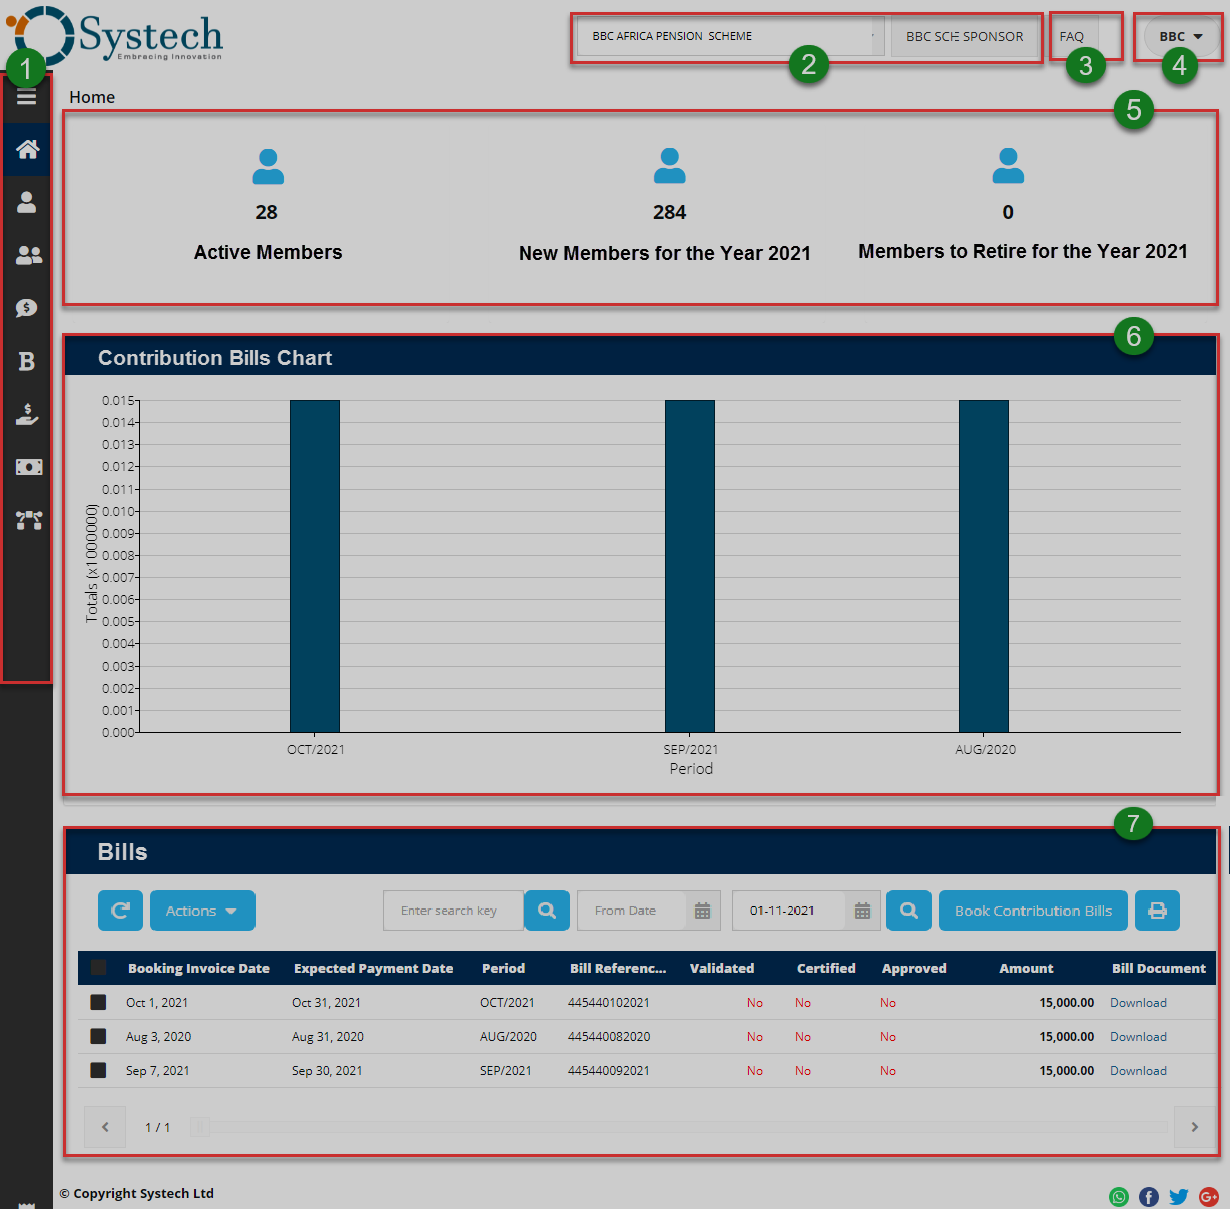Image resolution: width=1230 pixels, height=1209 pixels.
Task: Open the Home icon in sidebar
Action: coord(27,150)
